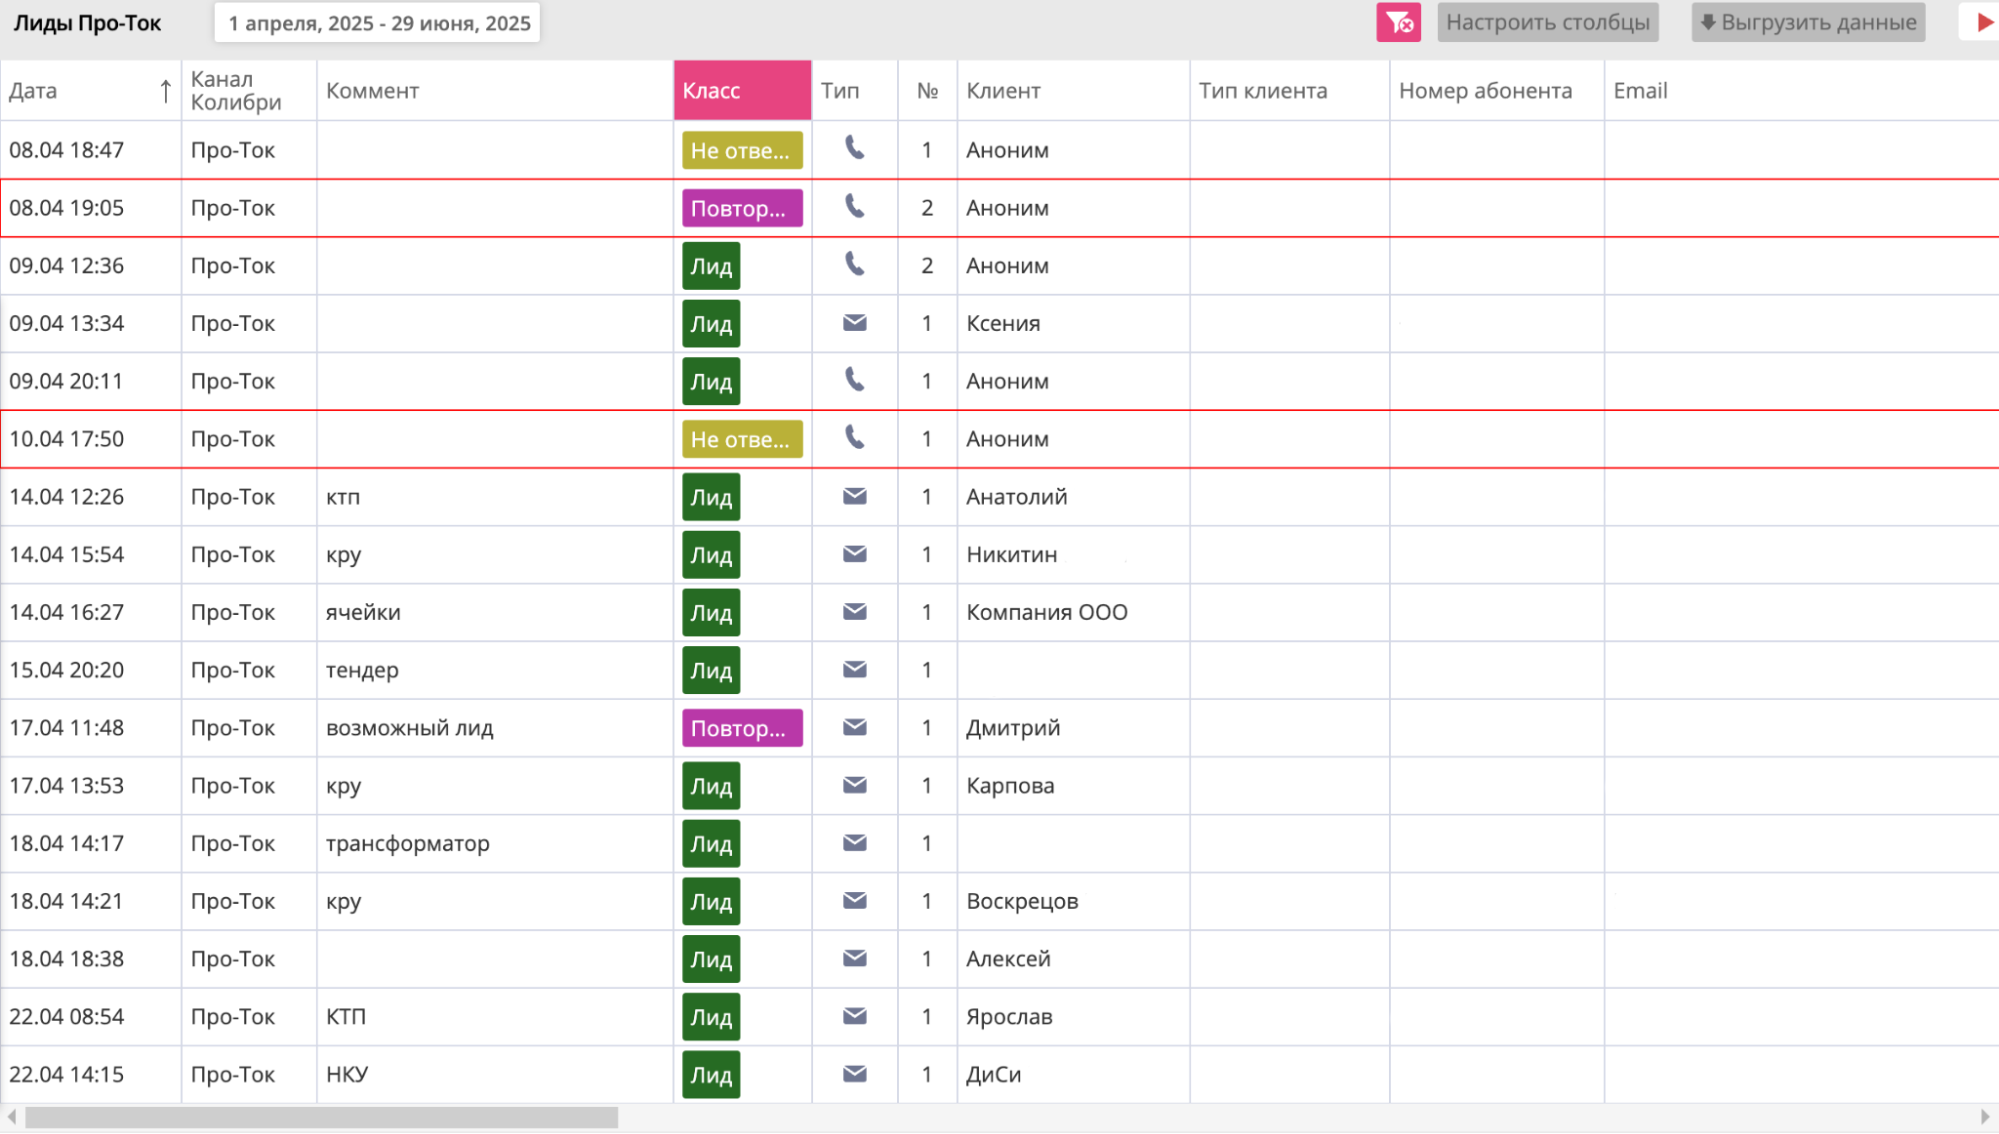Click envelope icon in Ксения row
The height and width of the screenshot is (1134, 1999).
[854, 323]
